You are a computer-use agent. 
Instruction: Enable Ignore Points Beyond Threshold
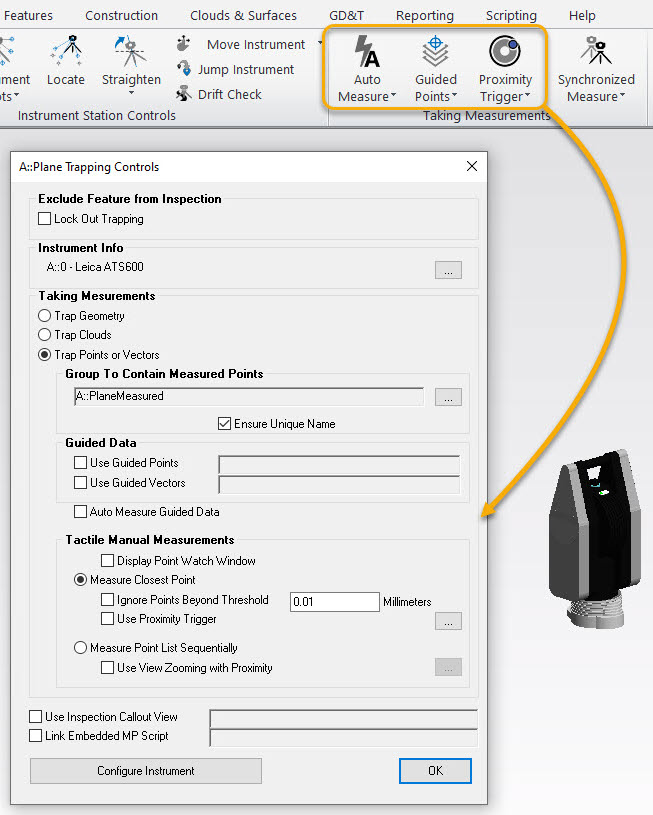(x=108, y=600)
